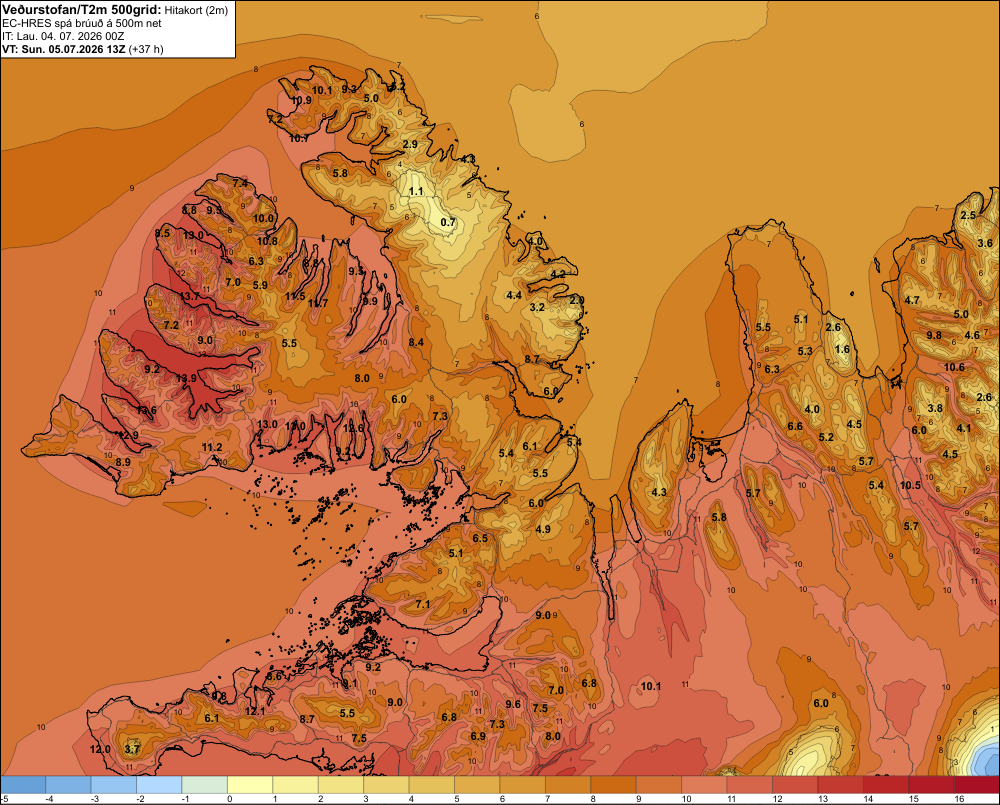Click the legend label '-5'
This screenshot has height=805, width=1000.
click(x=5, y=799)
